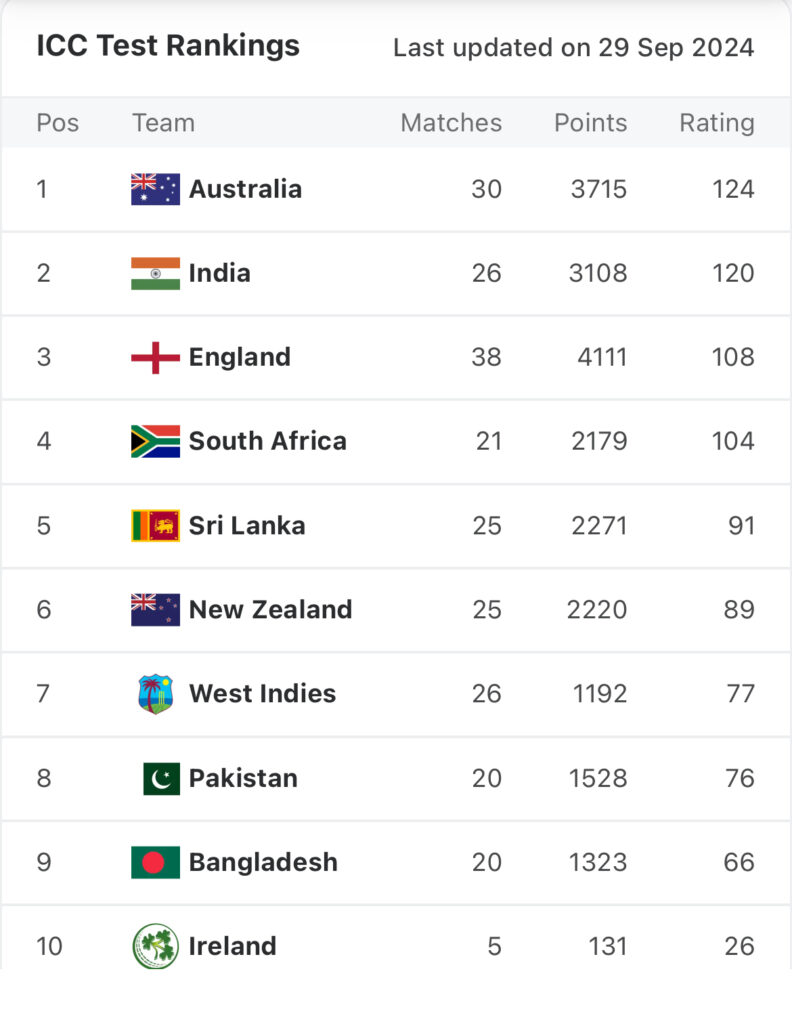Click the West Indies crest icon

156,694
